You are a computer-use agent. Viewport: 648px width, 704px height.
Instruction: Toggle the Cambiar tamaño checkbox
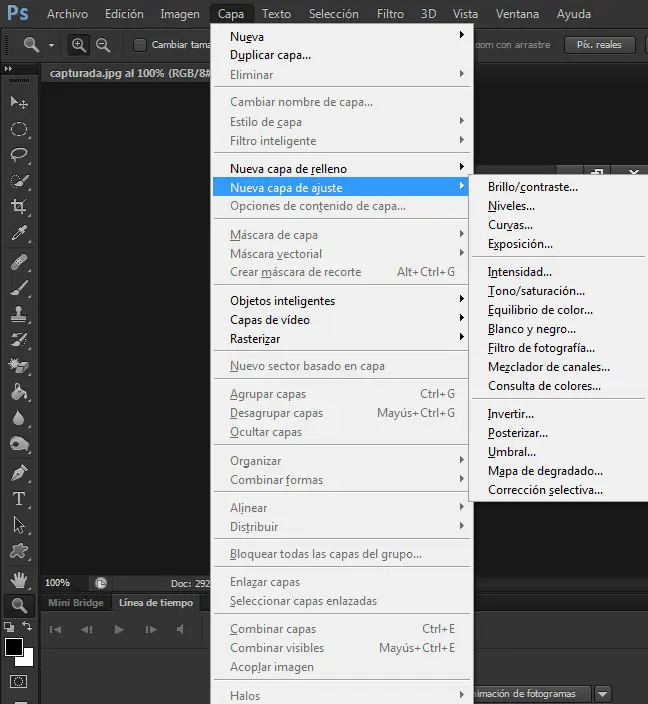pyautogui.click(x=140, y=45)
